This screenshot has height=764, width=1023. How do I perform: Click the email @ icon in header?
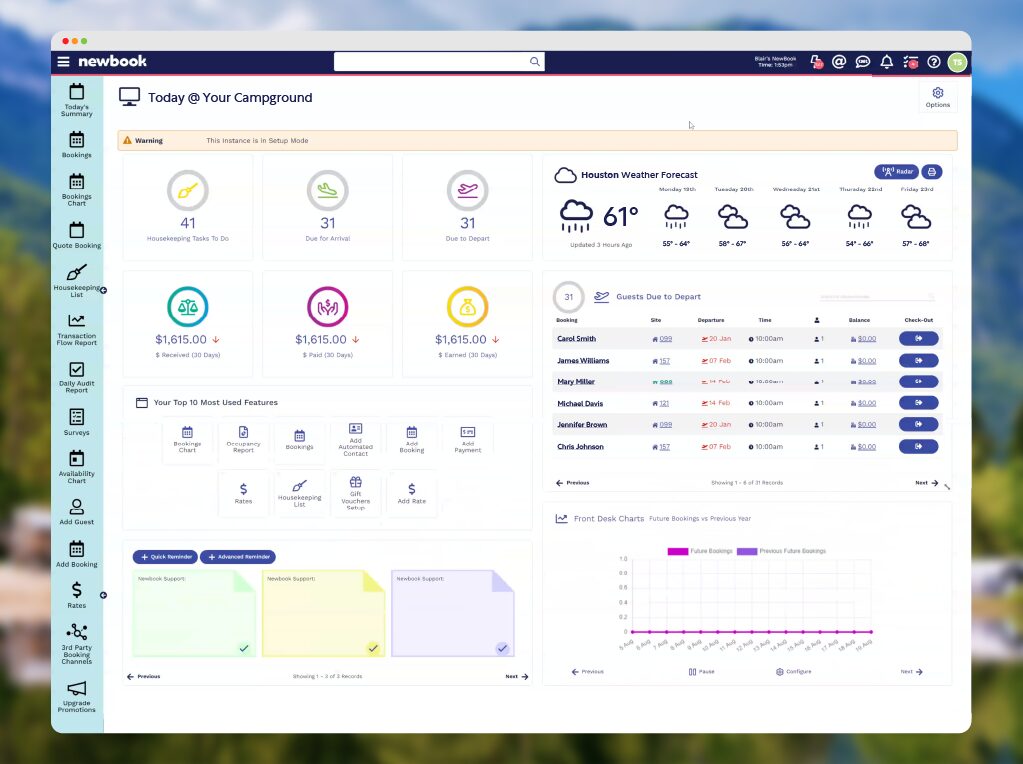839,62
